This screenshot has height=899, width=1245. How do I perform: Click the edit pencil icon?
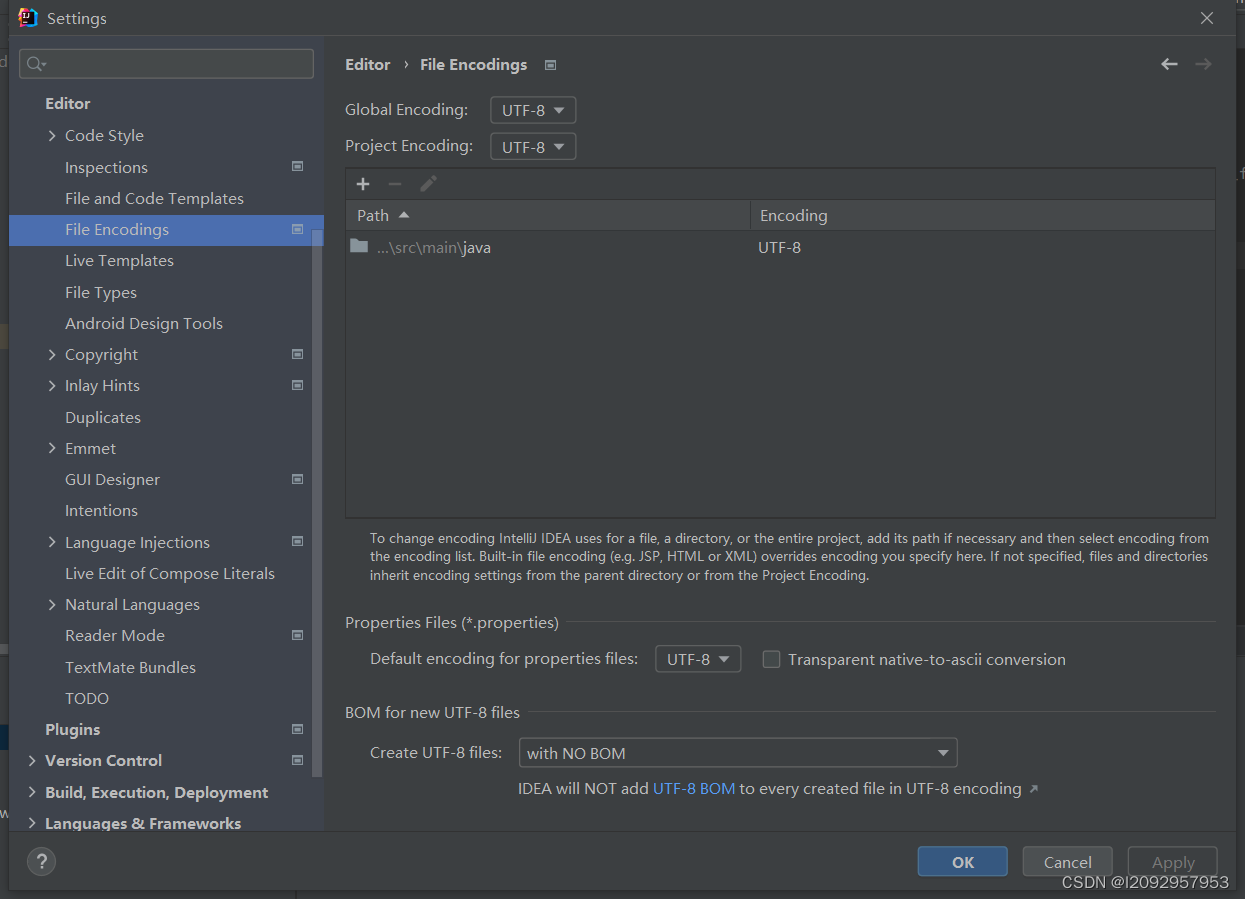(x=428, y=184)
